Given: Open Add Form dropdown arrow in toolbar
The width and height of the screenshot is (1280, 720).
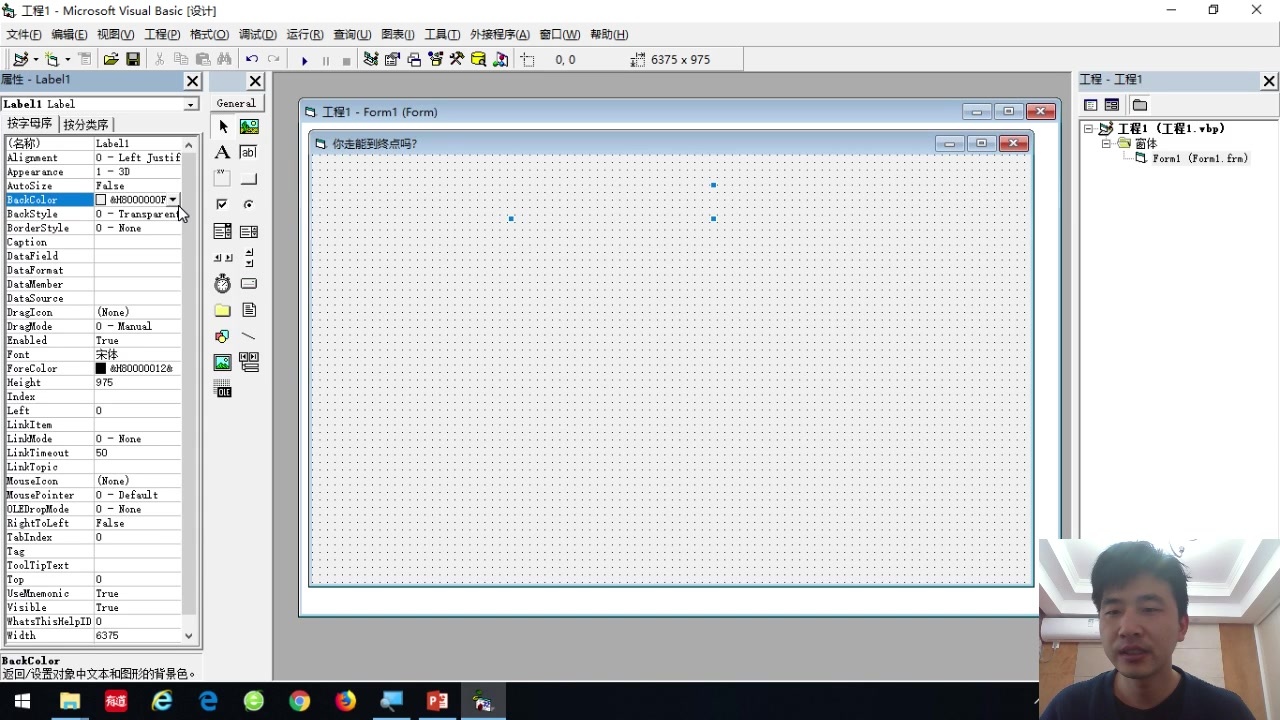Looking at the screenshot, I should point(67,60).
